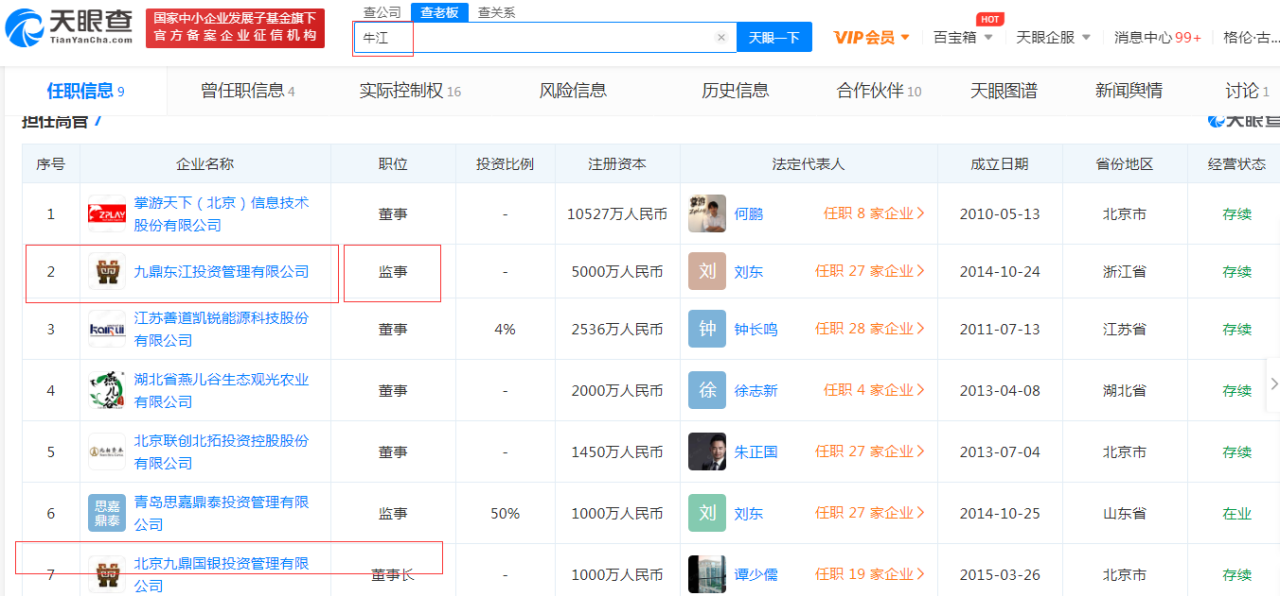Click the 50% investment ratio cell
This screenshot has height=596, width=1280.
[505, 513]
